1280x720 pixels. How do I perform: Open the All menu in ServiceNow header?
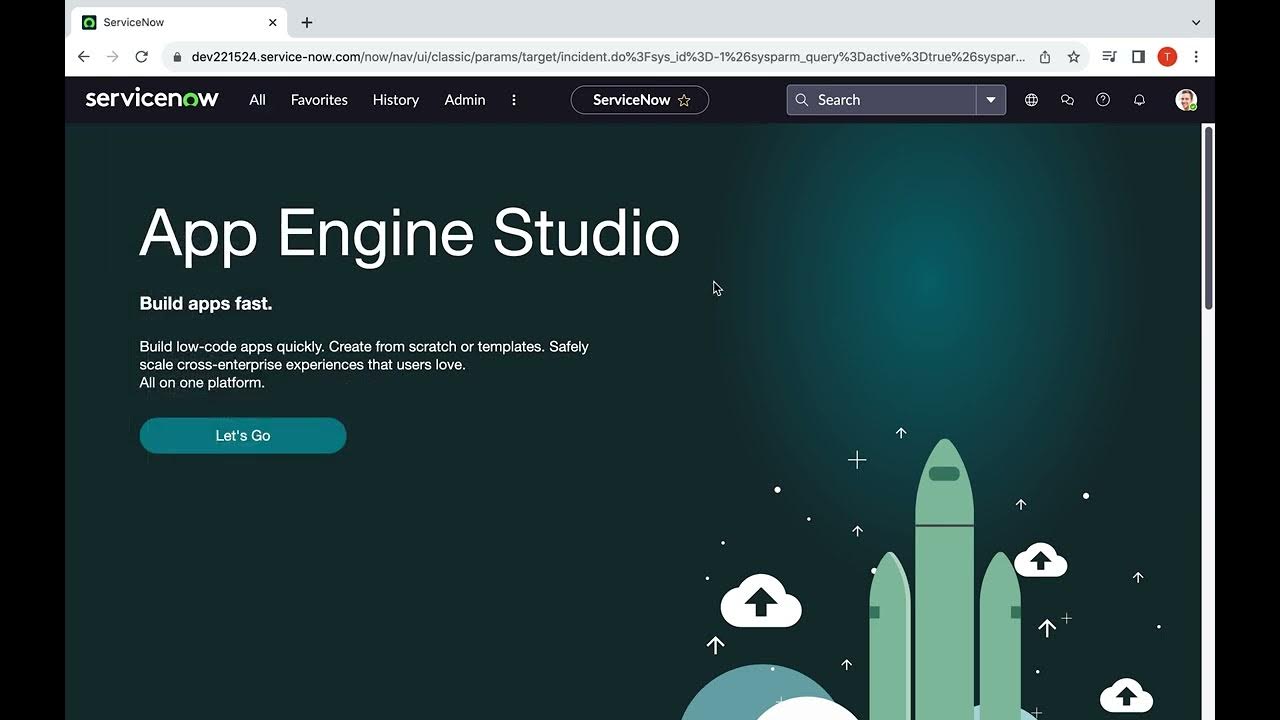257,100
